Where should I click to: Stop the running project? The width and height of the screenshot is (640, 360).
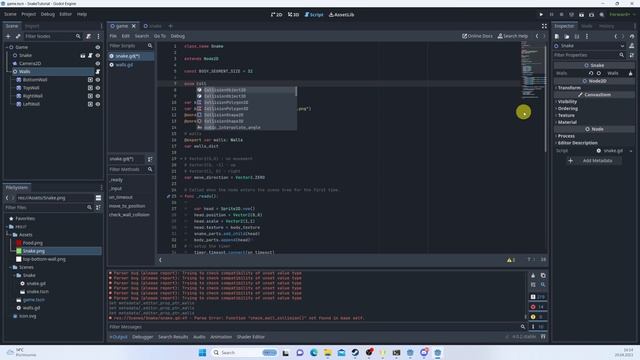click(x=561, y=15)
